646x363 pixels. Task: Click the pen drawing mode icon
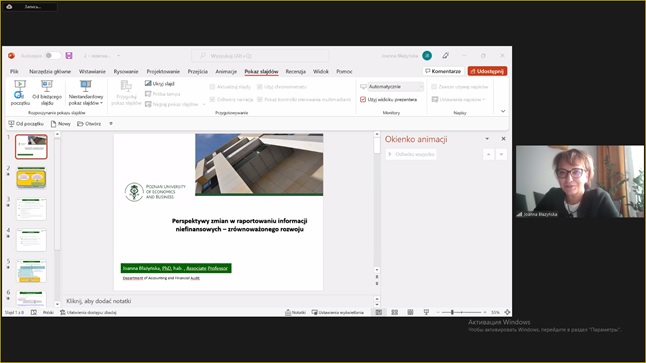pyautogui.click(x=445, y=56)
